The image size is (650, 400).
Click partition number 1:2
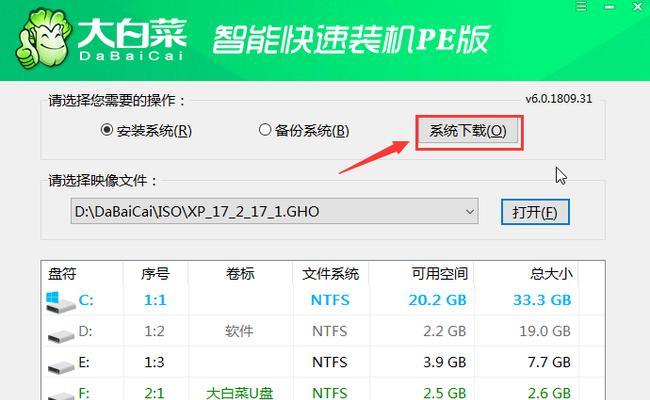pos(155,331)
